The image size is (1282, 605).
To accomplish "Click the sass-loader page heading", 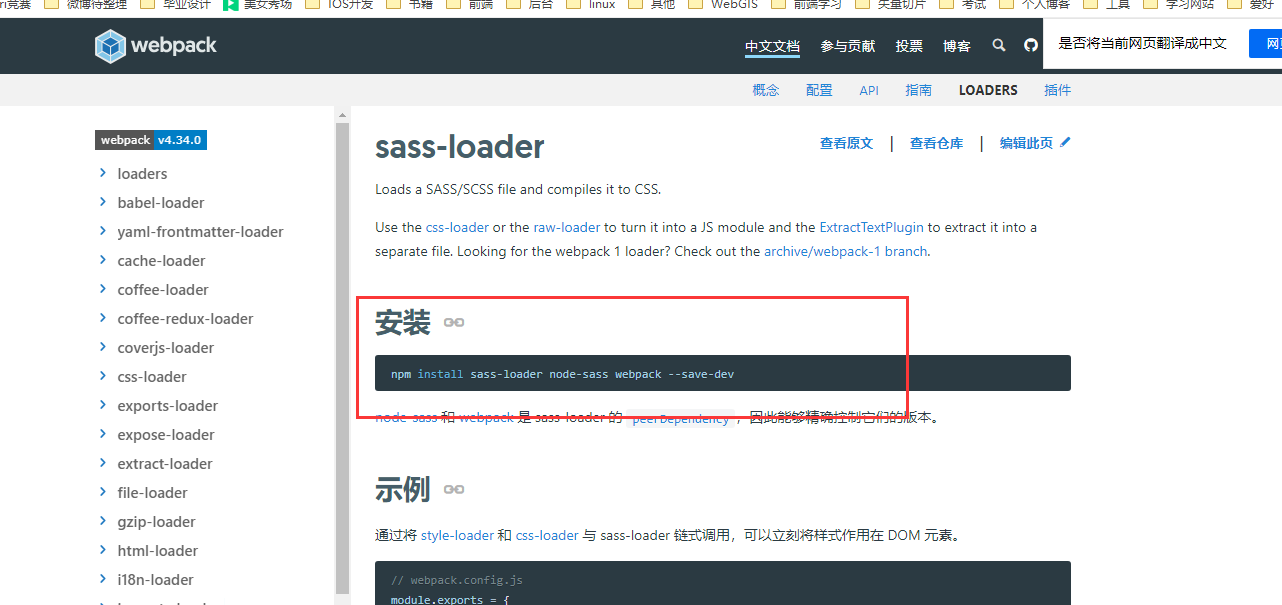I will (x=459, y=147).
